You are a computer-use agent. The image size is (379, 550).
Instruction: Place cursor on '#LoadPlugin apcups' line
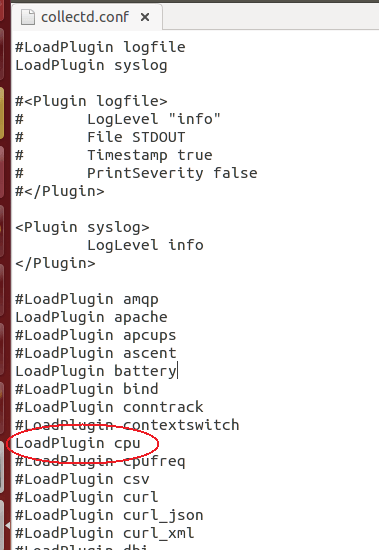95,335
